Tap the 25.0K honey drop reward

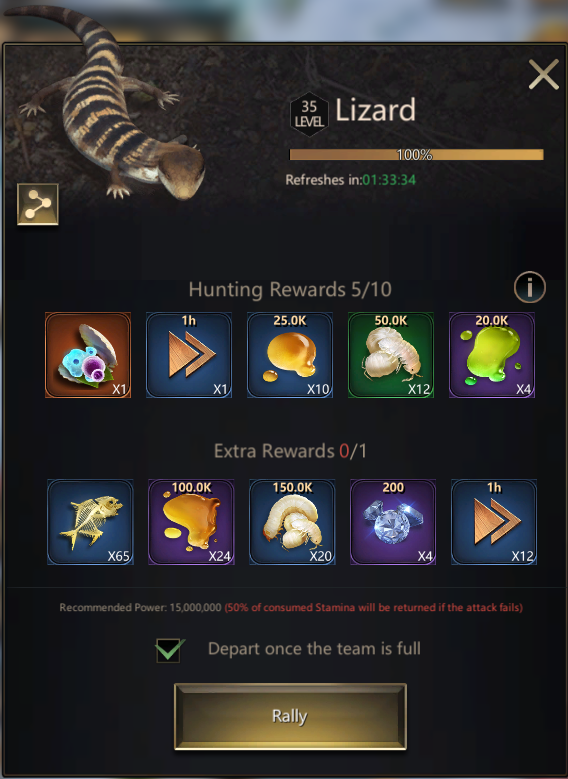[x=290, y=355]
